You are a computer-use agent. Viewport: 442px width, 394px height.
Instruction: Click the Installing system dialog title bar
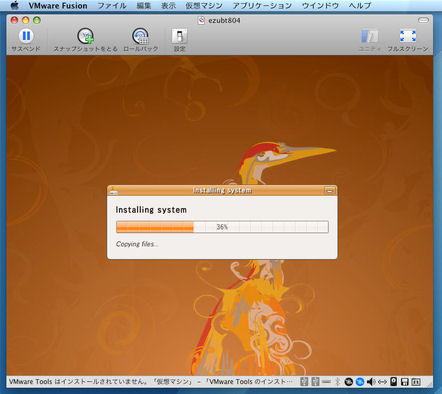point(222,190)
